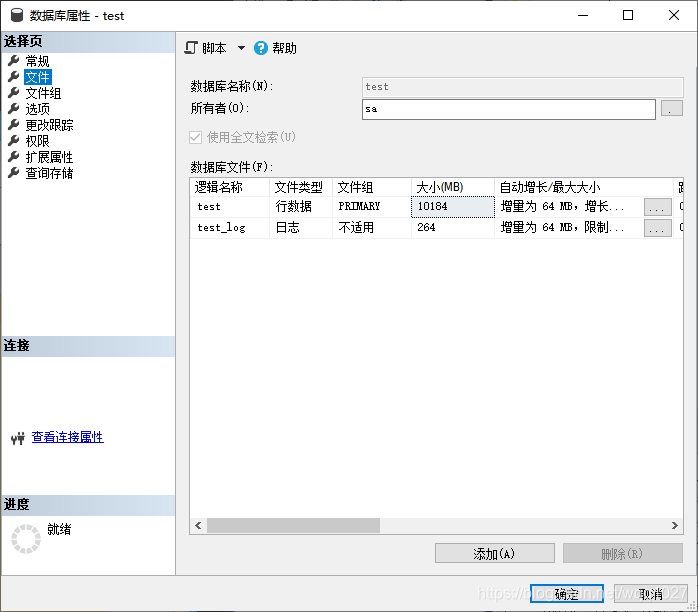Select the size cell 264
The height and width of the screenshot is (612, 698).
(453, 227)
